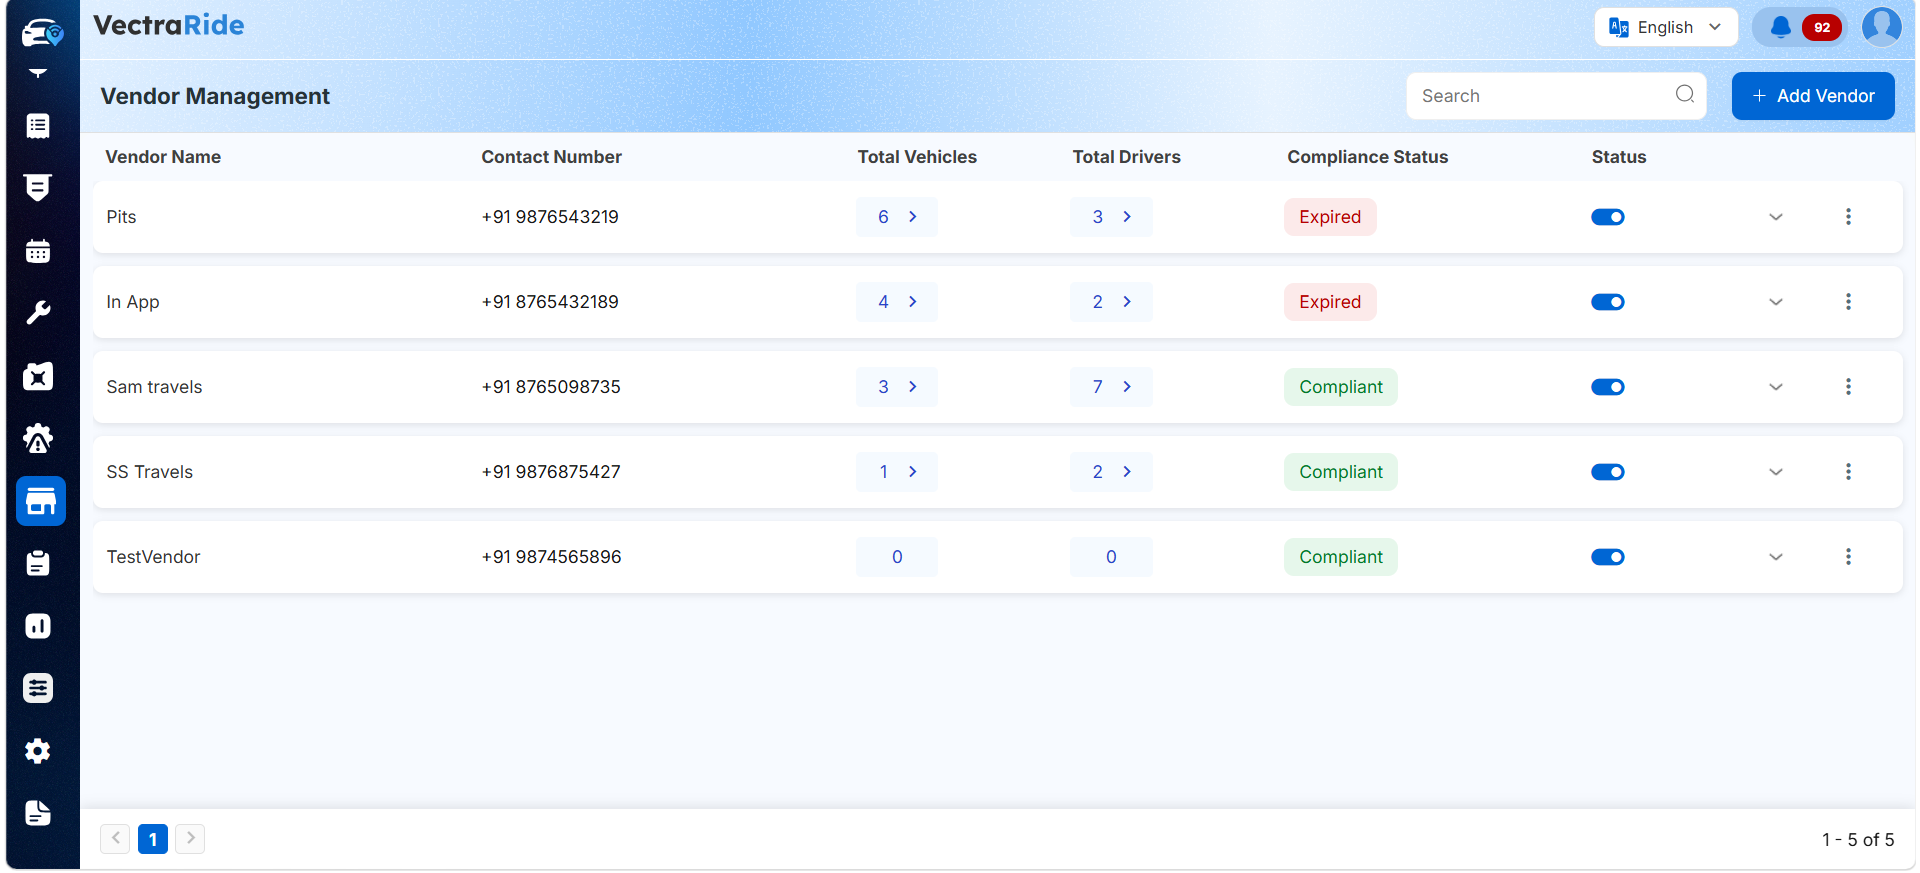
Task: Expand the Sam travels row chevron
Action: 1776,387
